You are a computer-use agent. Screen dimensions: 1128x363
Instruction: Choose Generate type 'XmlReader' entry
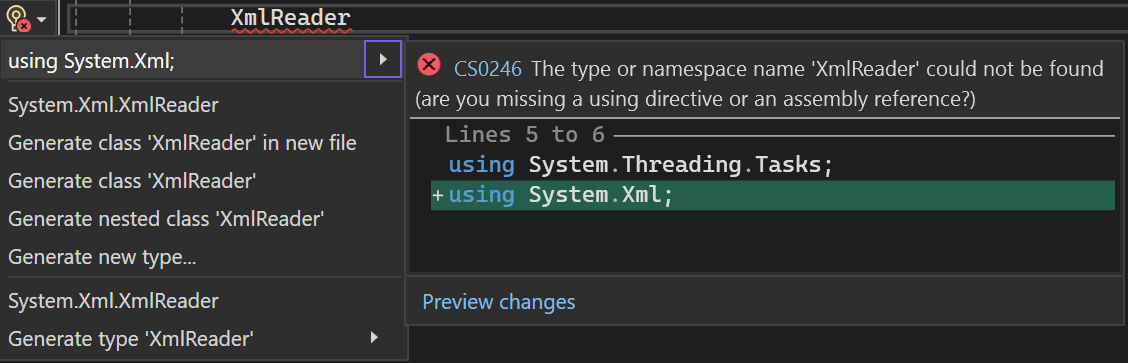point(131,338)
